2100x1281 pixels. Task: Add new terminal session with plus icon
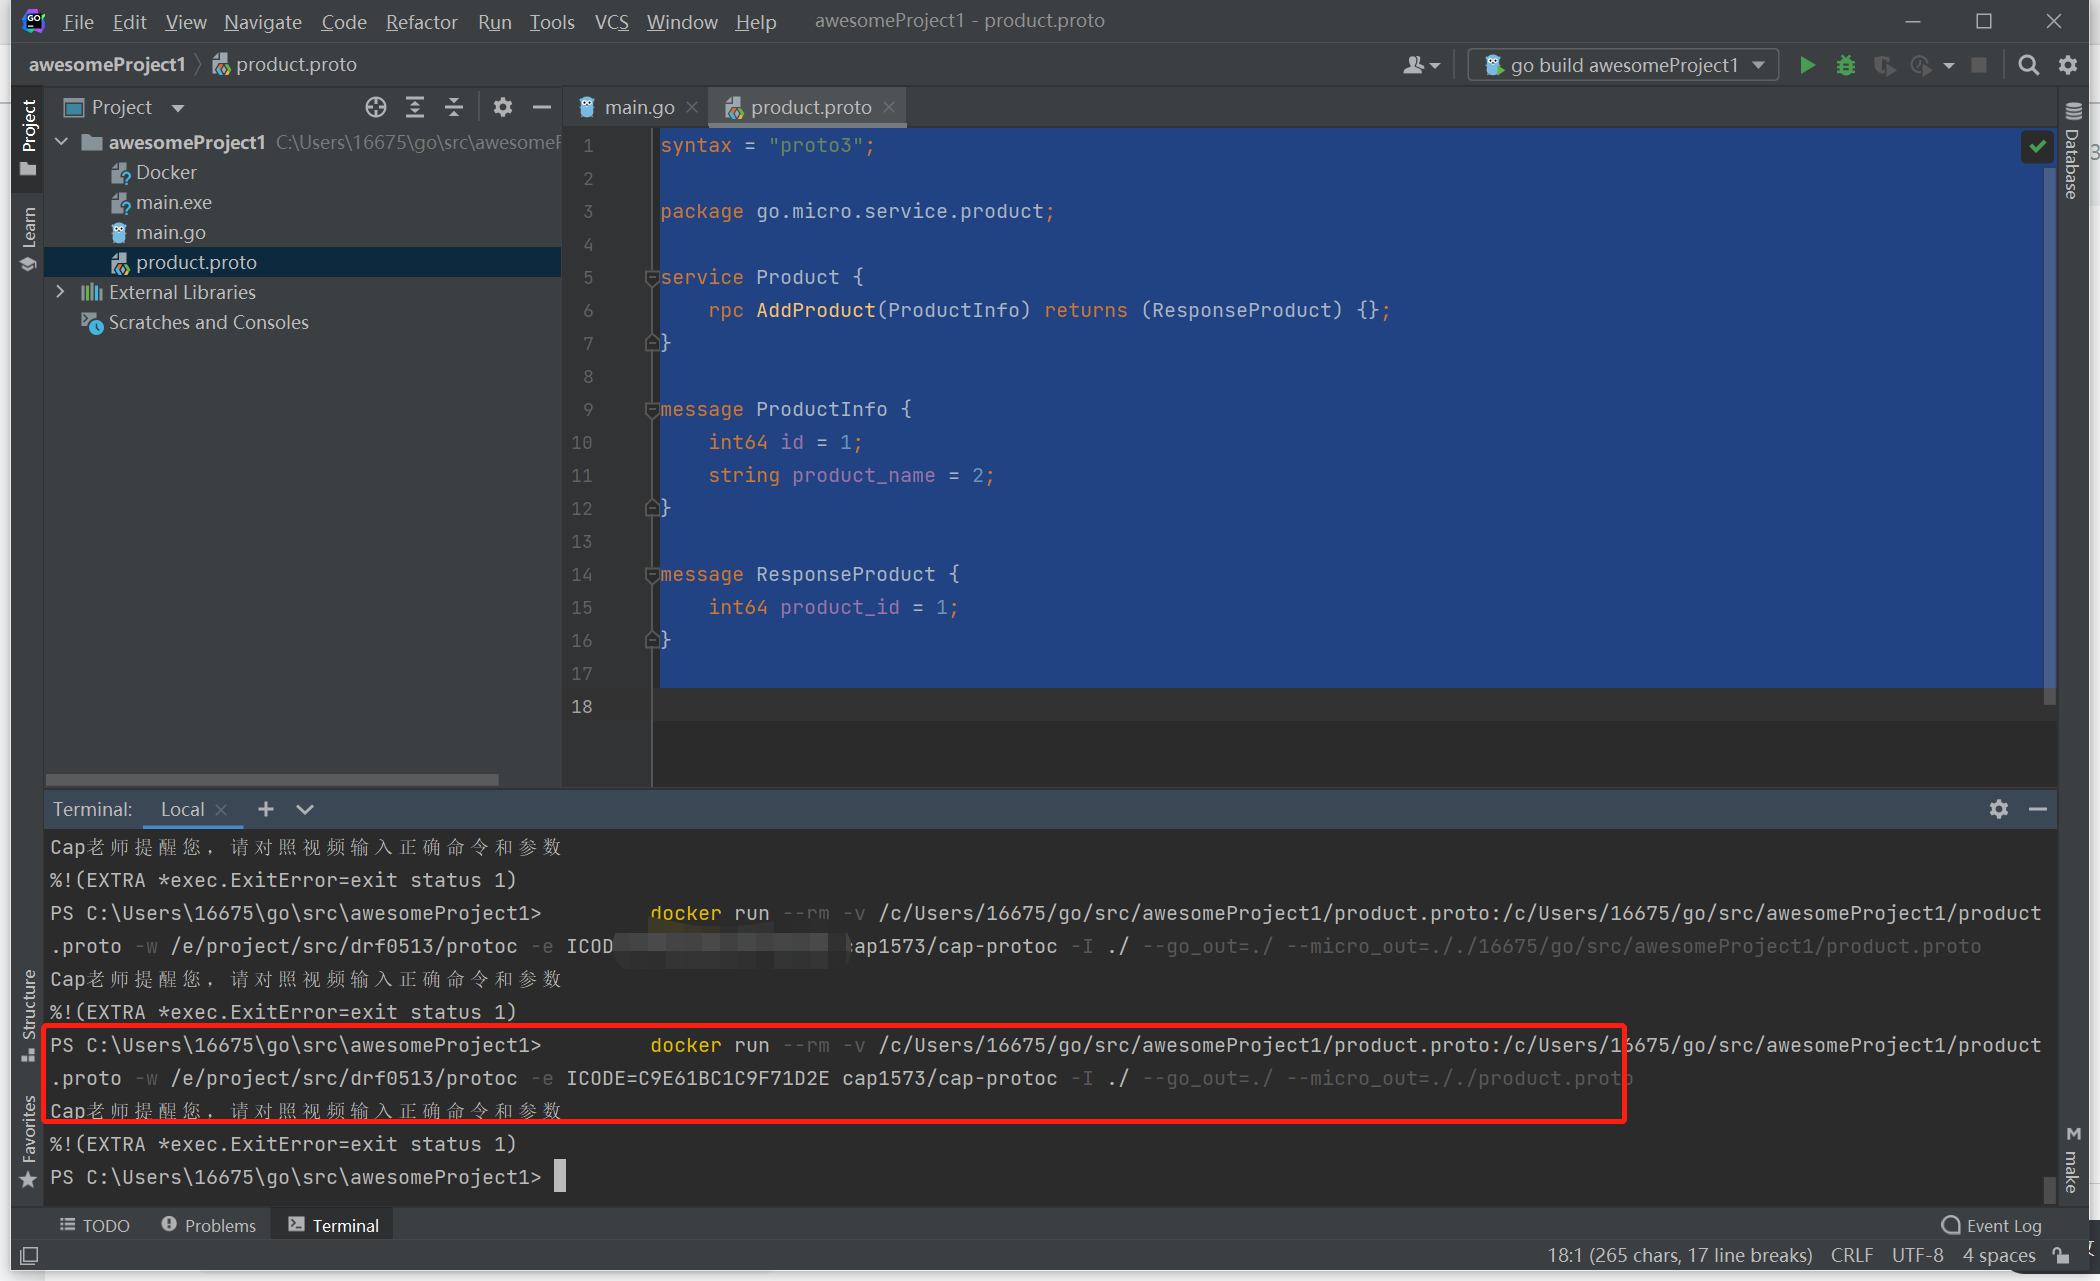pyautogui.click(x=265, y=809)
